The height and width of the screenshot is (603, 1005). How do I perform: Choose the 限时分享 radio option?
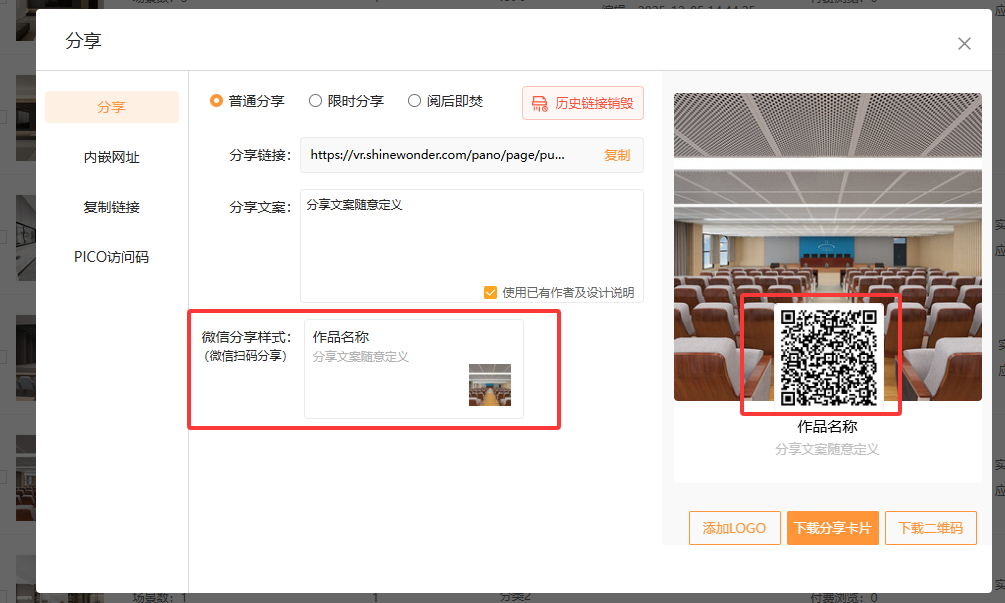[315, 101]
